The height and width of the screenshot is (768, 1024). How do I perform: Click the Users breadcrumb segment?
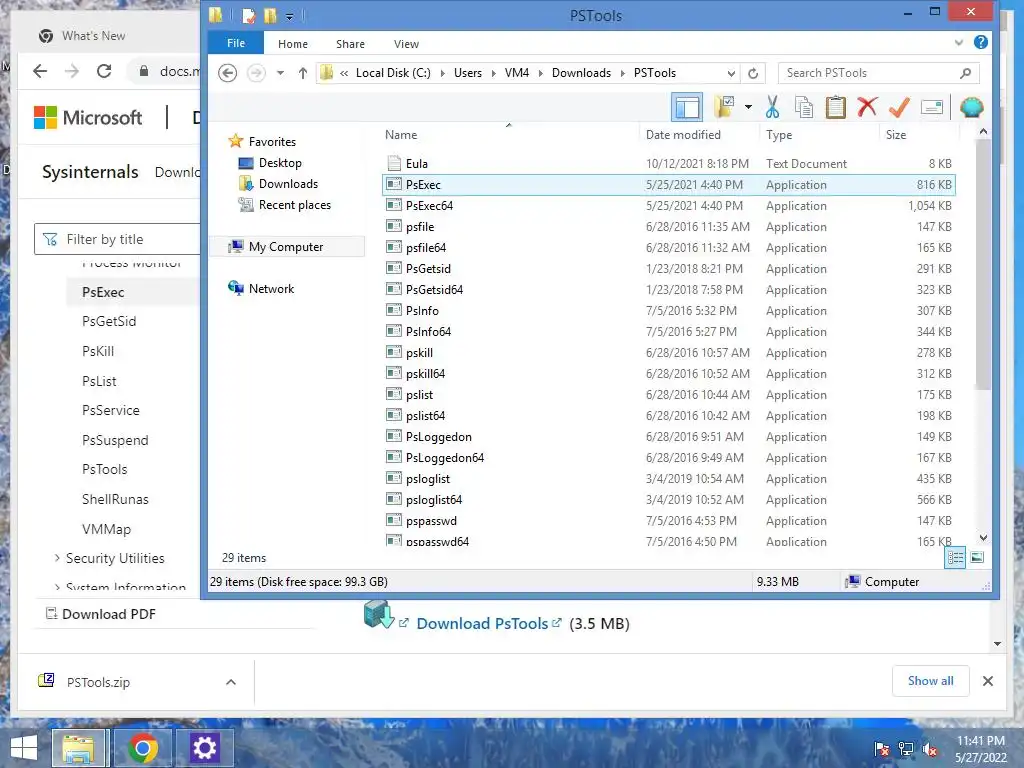(x=468, y=73)
